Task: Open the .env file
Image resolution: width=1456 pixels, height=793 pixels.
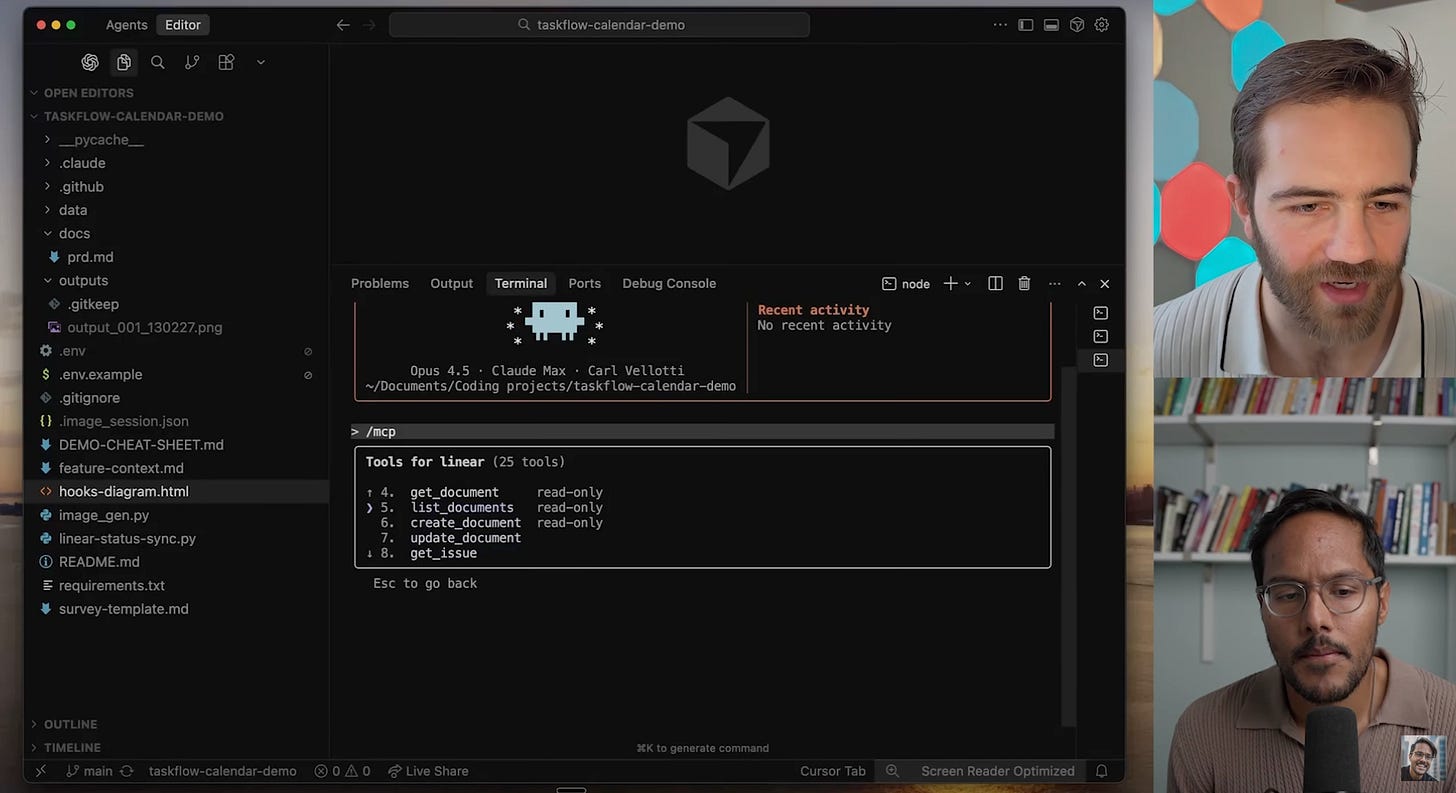Action: tap(72, 351)
